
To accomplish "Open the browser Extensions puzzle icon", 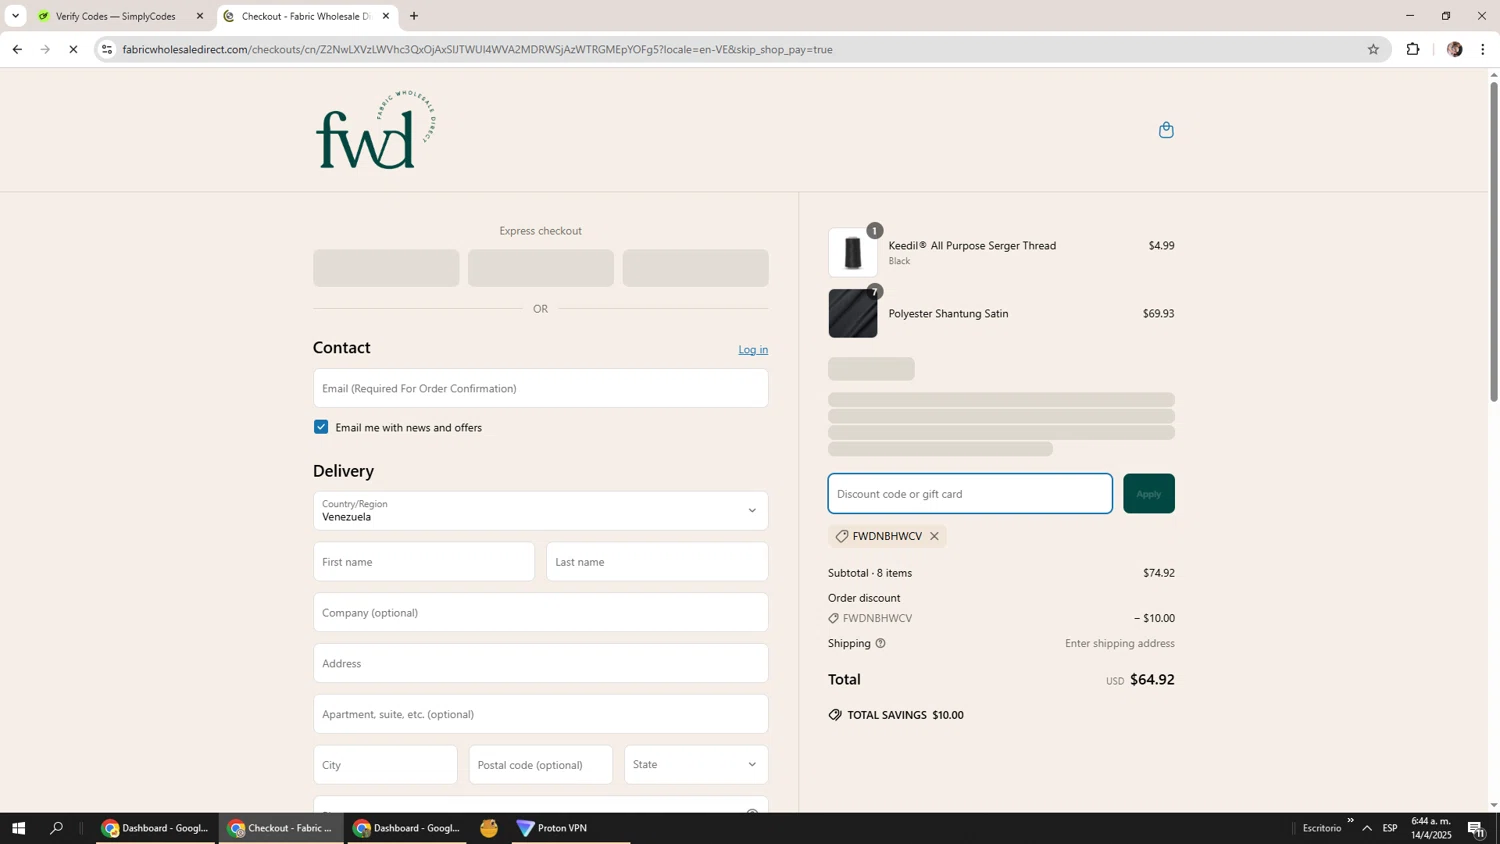I will pyautogui.click(x=1413, y=49).
